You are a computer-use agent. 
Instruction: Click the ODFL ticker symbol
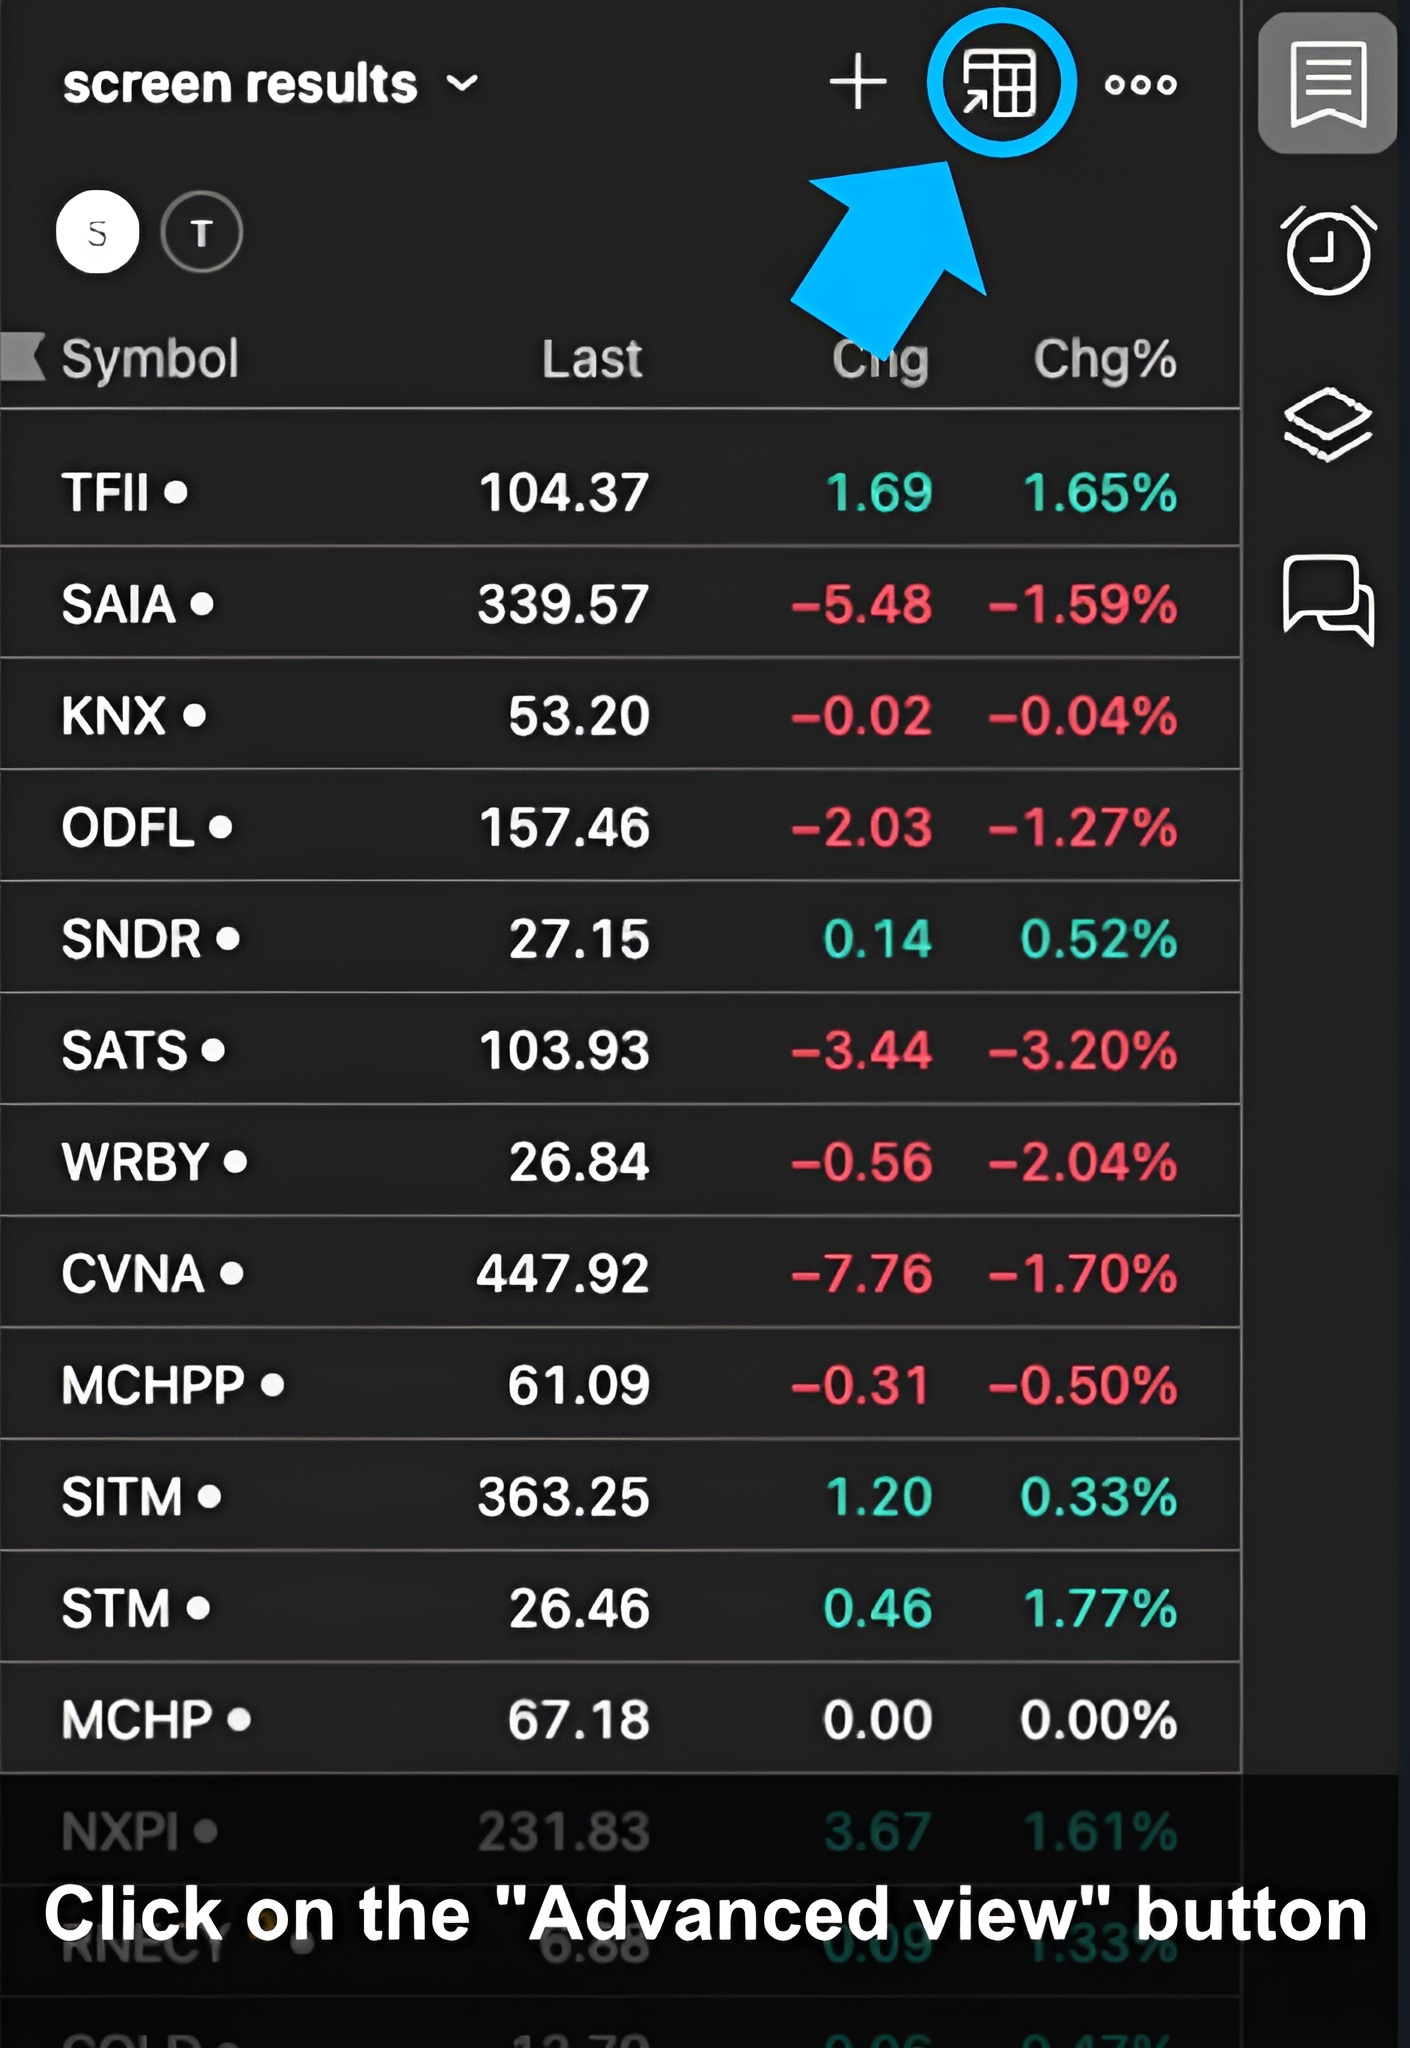(x=127, y=827)
